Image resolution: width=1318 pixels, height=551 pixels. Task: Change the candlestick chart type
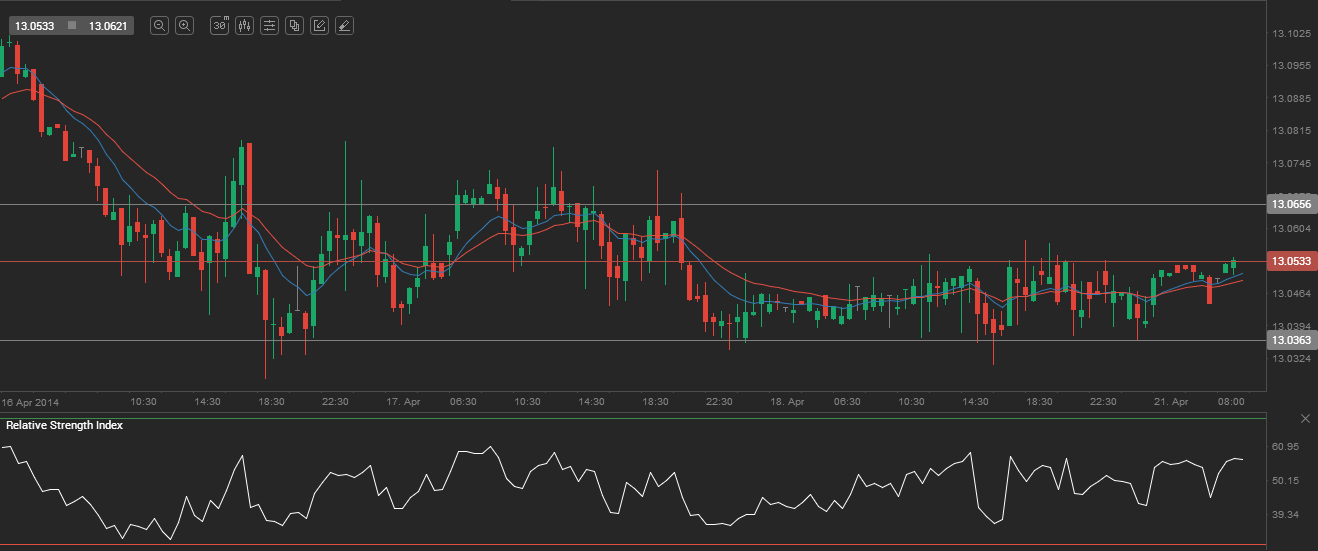tap(245, 26)
